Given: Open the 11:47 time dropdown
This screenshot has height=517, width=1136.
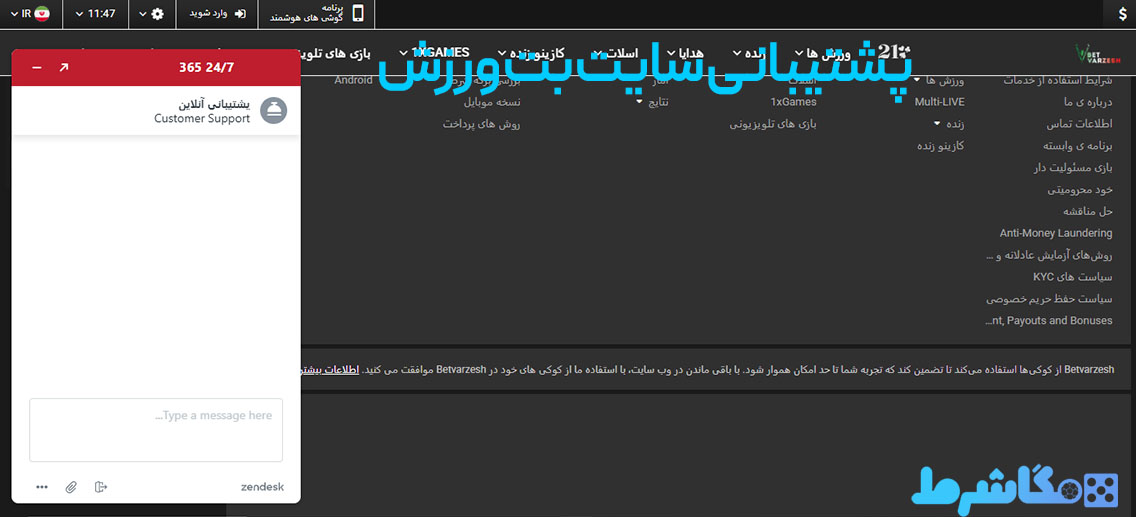Looking at the screenshot, I should 96,14.
